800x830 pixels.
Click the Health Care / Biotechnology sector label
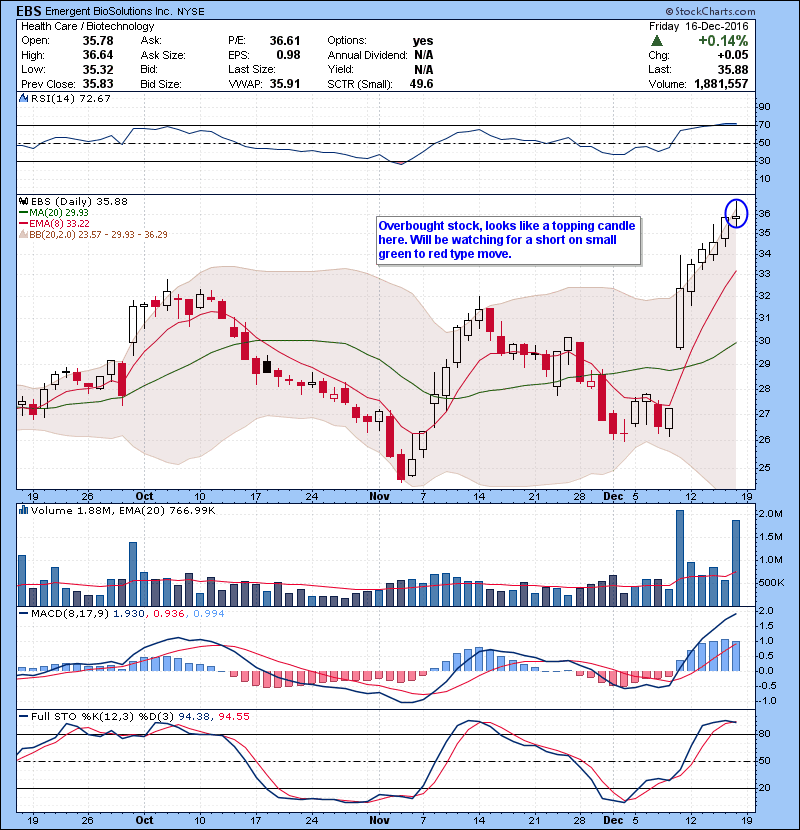(x=87, y=26)
